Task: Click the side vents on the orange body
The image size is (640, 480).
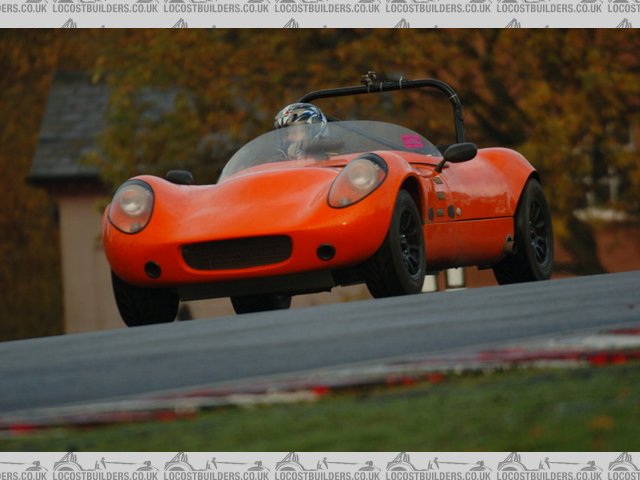Action: pyautogui.click(x=440, y=200)
